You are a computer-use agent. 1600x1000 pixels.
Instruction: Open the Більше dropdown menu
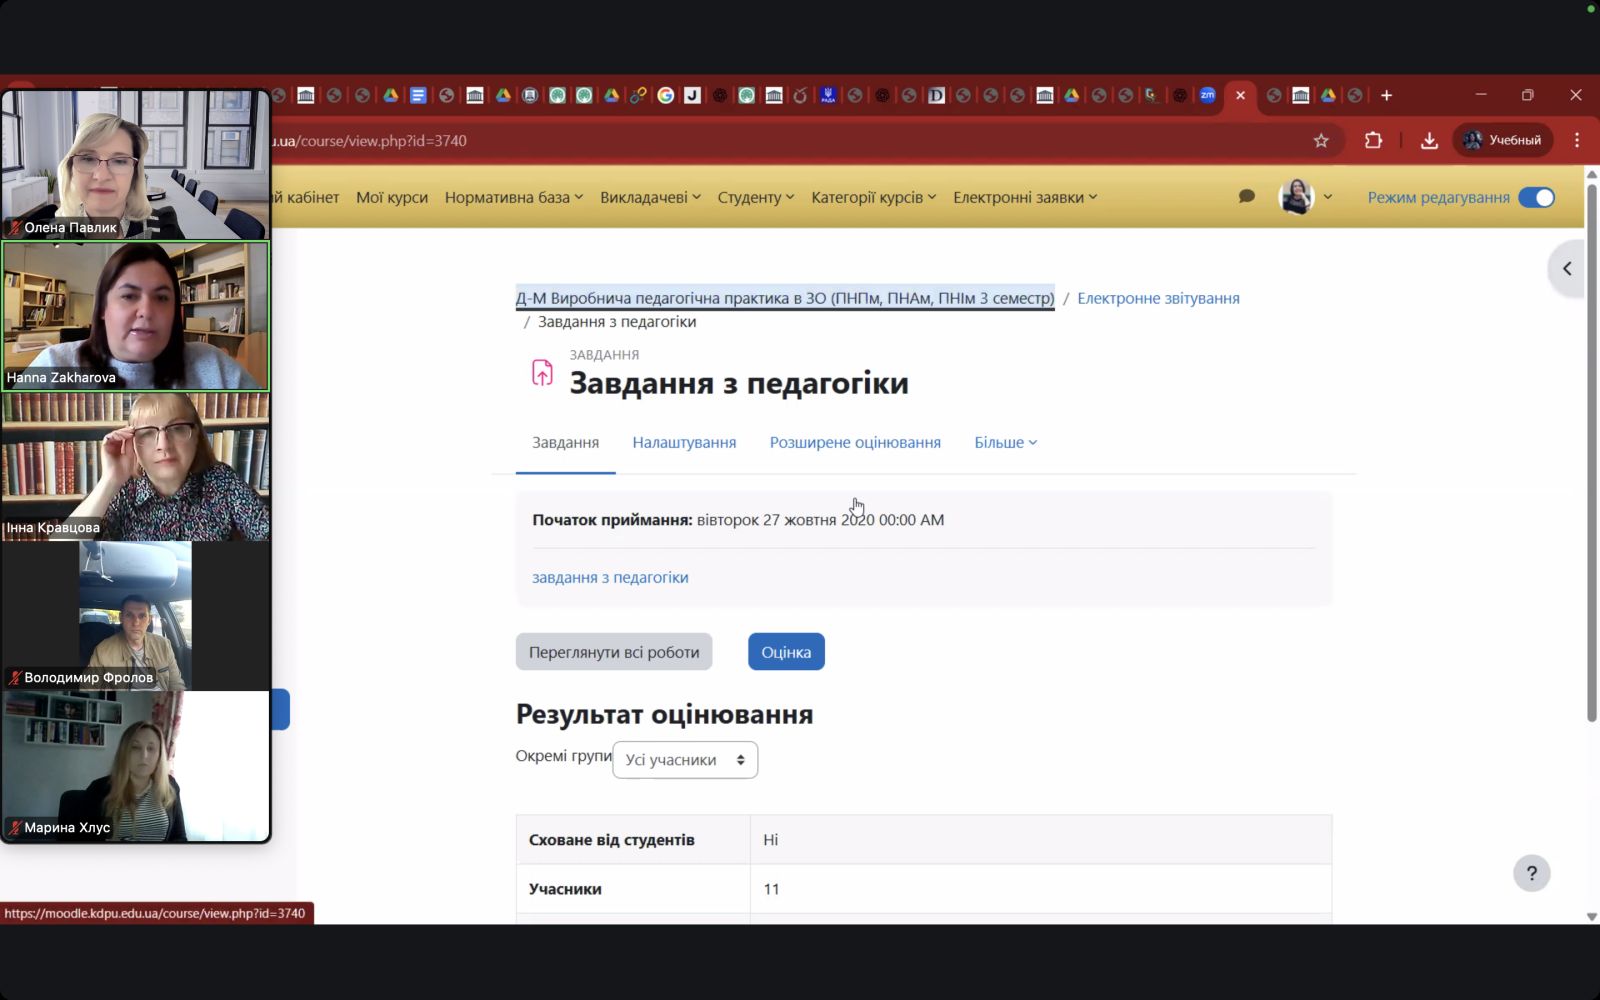point(1004,442)
